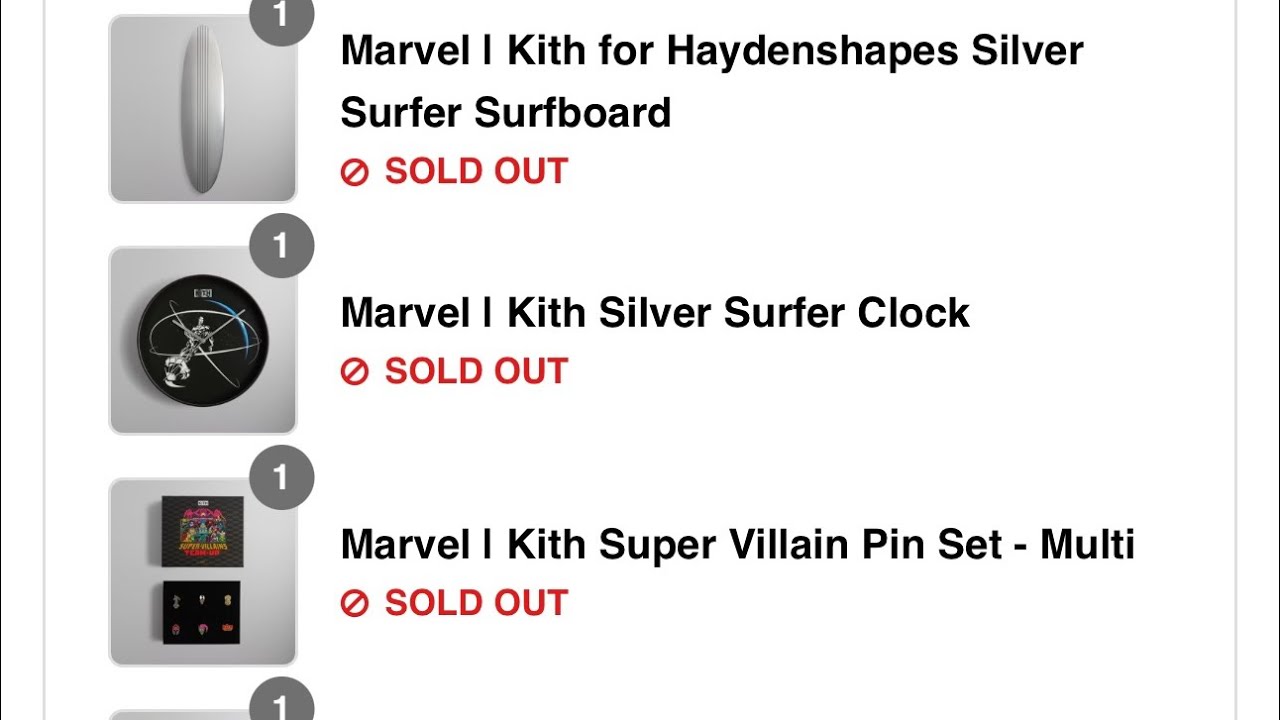Click the quantity badge on the pin set item
Screen dimensions: 1280x720
click(x=281, y=477)
